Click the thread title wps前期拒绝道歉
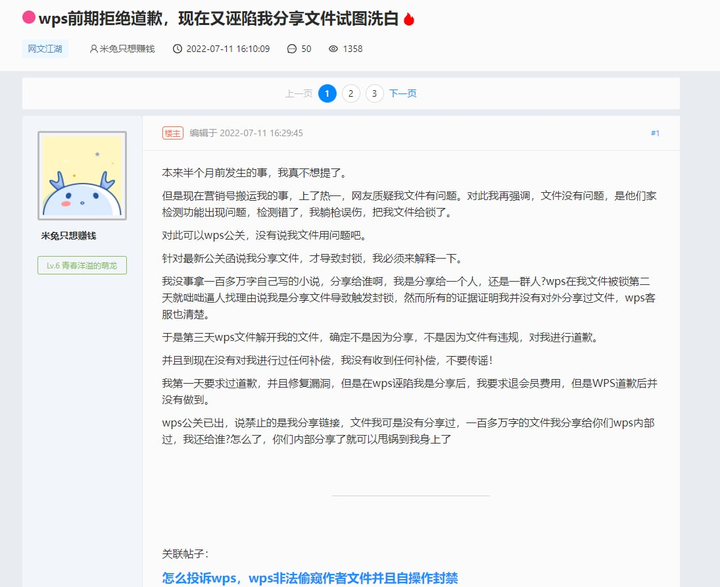The width and height of the screenshot is (720, 587). click(x=218, y=18)
